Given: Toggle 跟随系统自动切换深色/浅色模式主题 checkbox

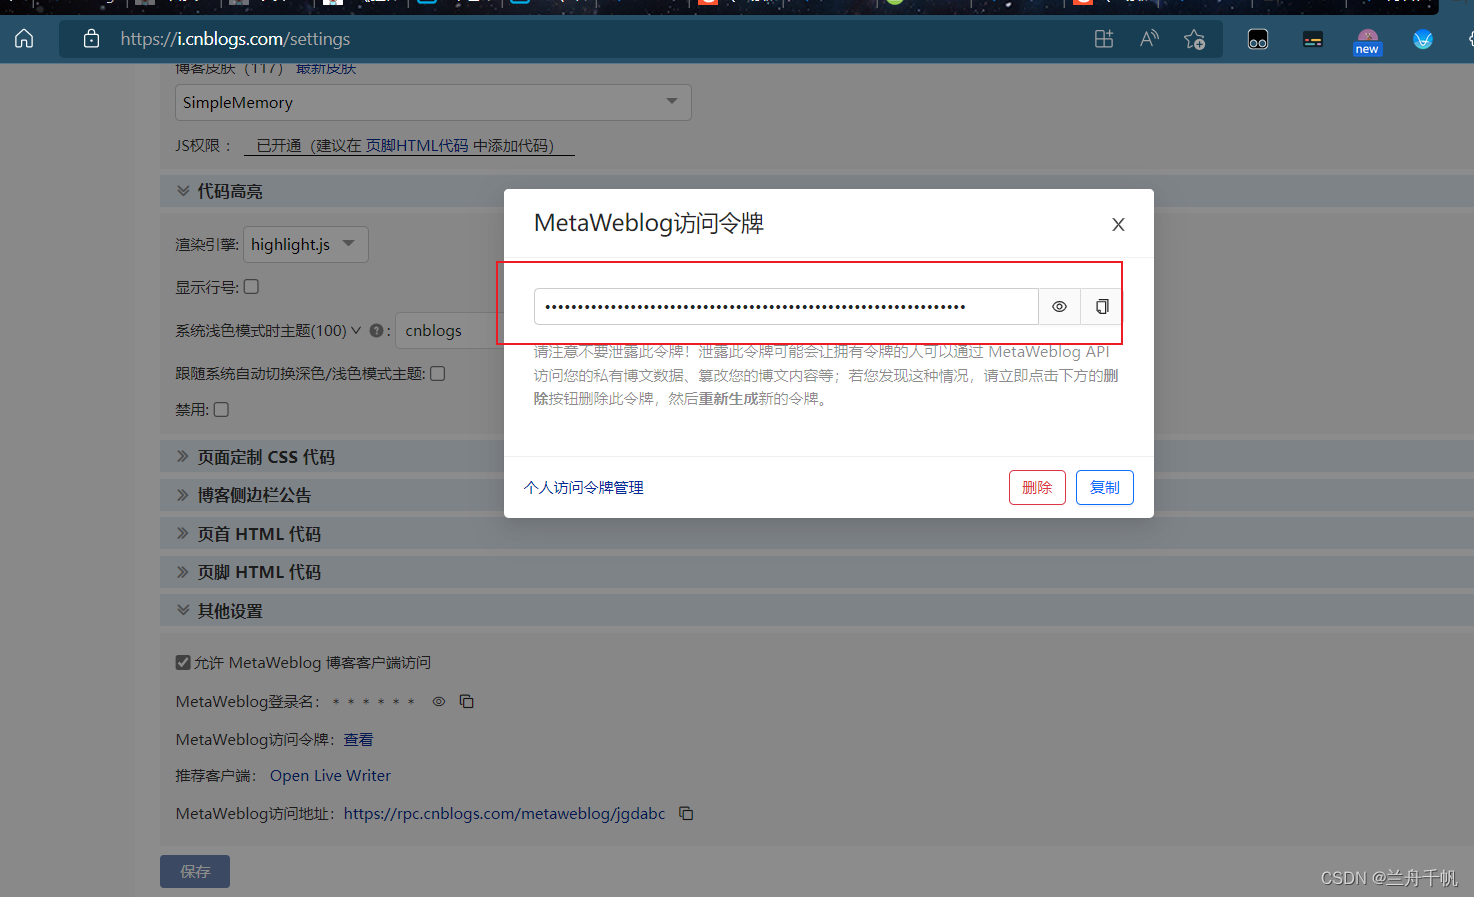Looking at the screenshot, I should coord(437,373).
